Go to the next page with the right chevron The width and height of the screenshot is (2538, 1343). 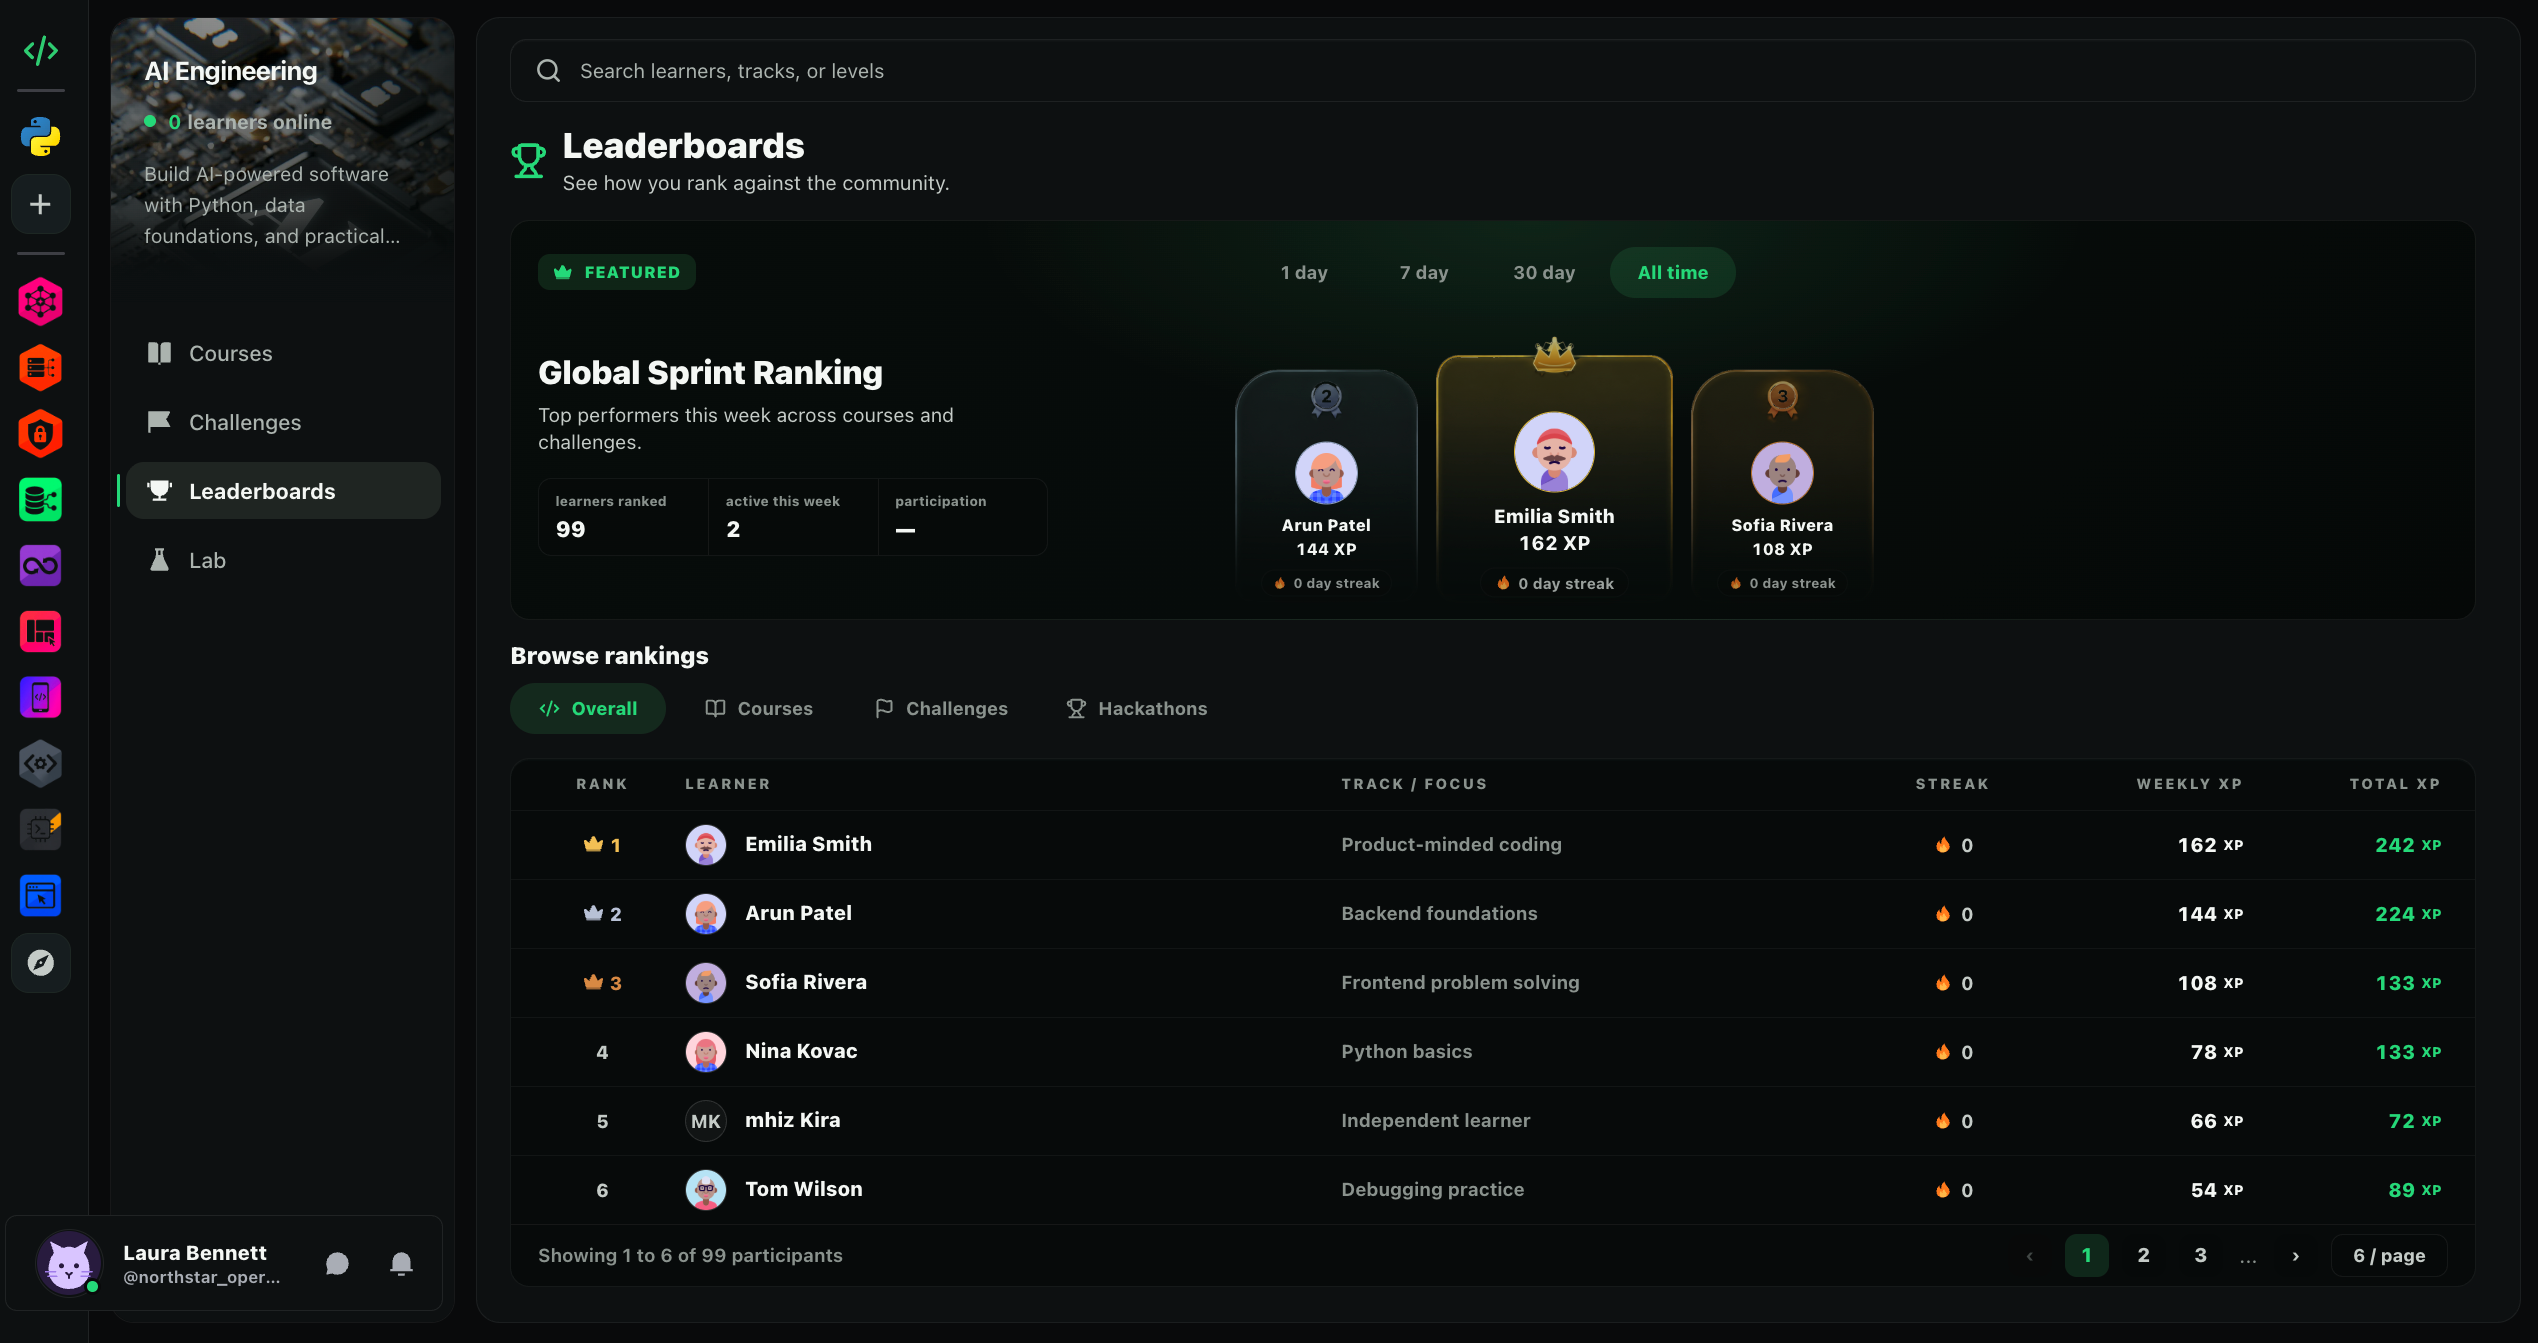(2296, 1256)
